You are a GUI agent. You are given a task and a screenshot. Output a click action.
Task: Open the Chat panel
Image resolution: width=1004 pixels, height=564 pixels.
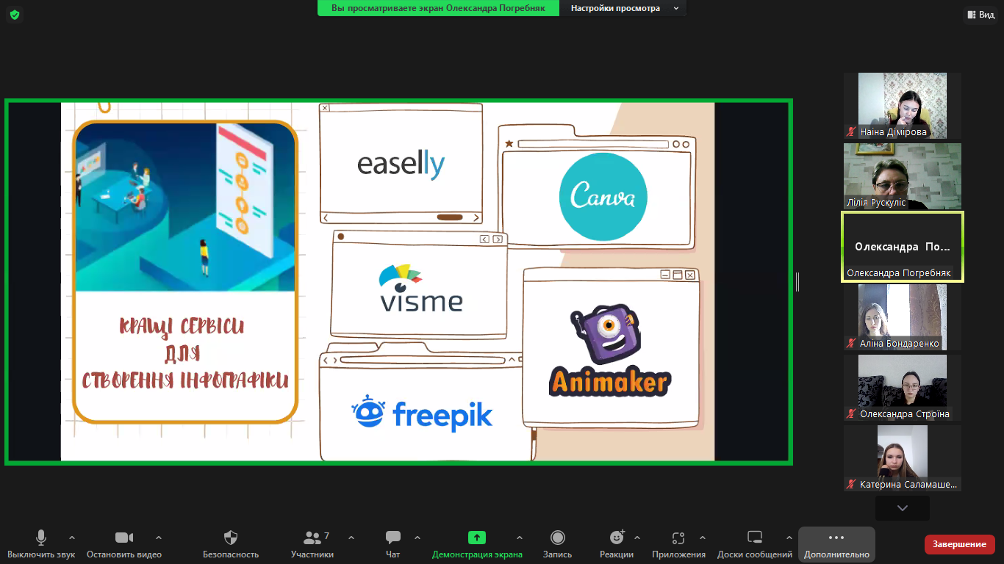(x=393, y=538)
